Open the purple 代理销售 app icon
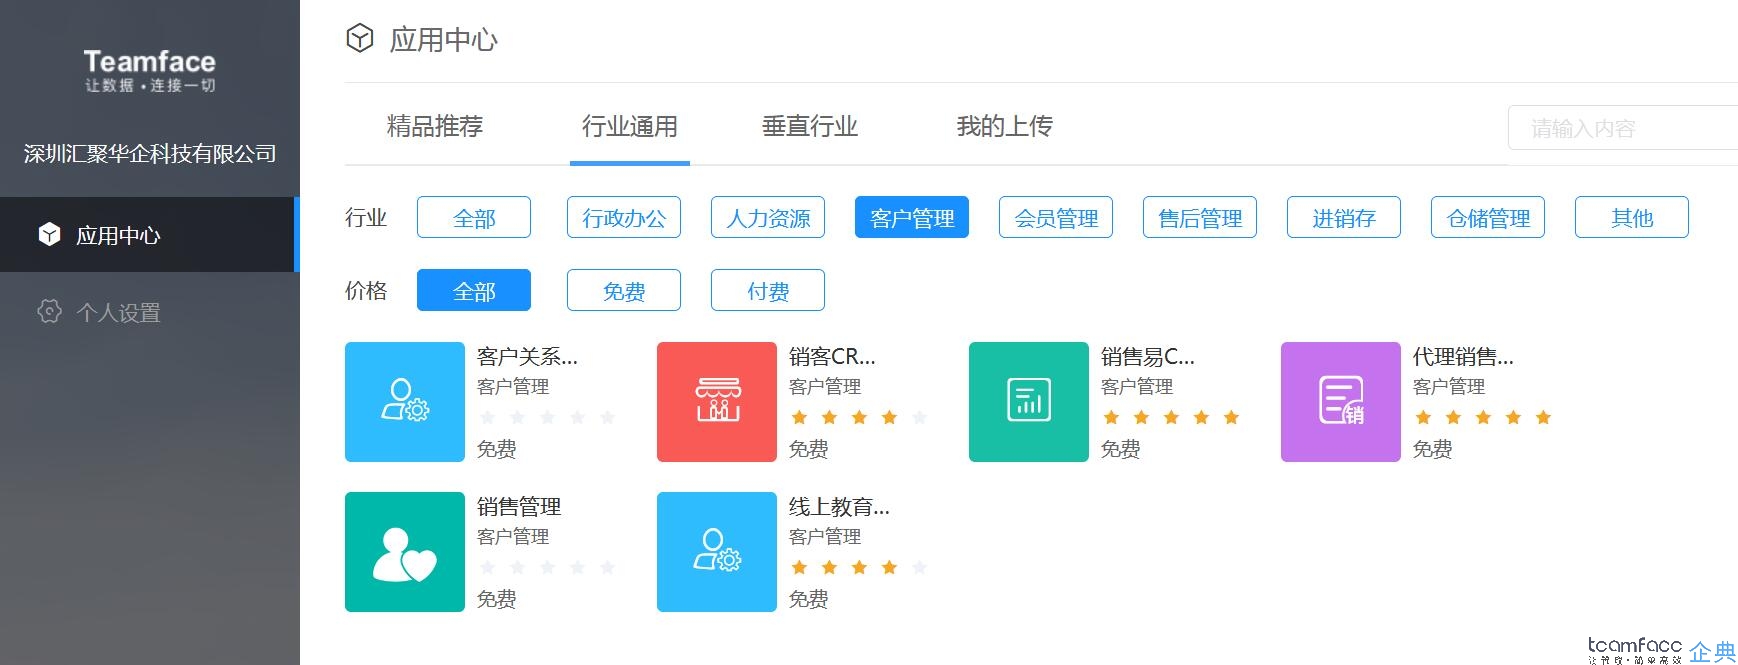This screenshot has width=1738, height=665. [1341, 402]
